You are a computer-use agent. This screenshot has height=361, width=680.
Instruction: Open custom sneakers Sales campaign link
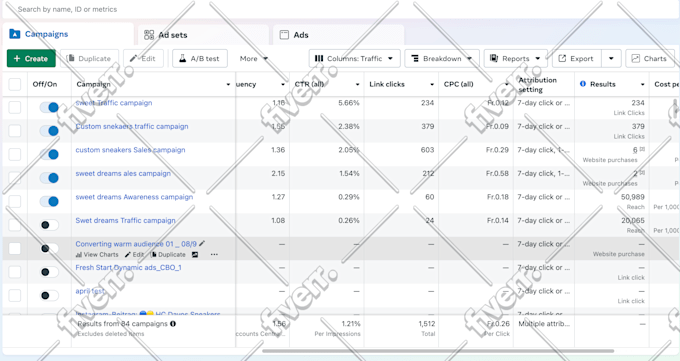pyautogui.click(x=131, y=150)
